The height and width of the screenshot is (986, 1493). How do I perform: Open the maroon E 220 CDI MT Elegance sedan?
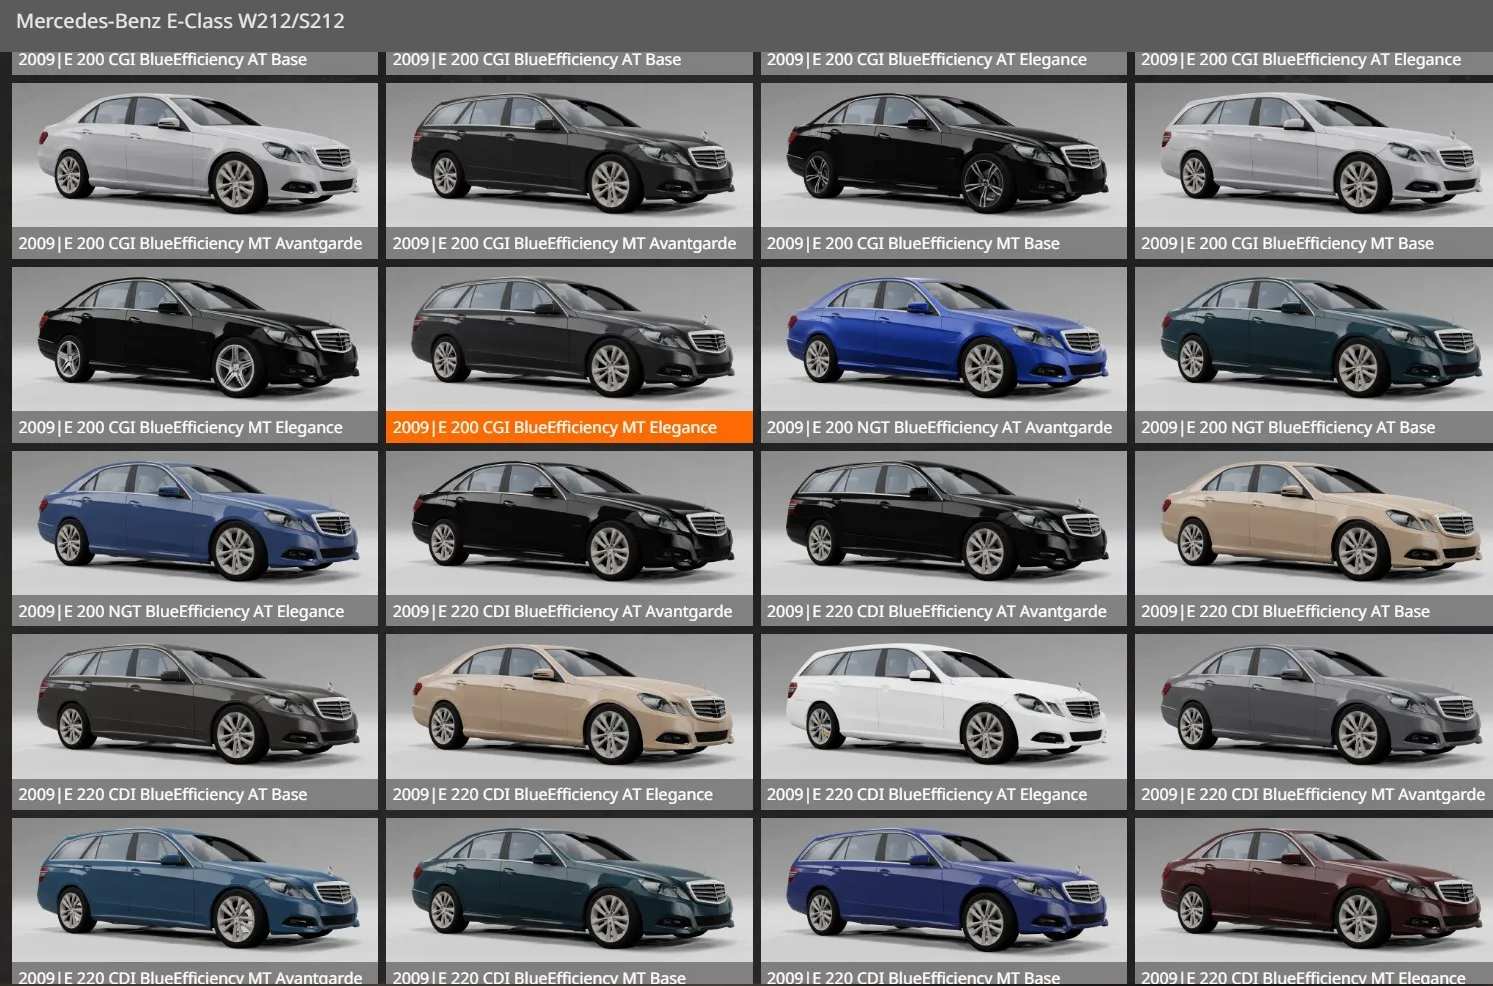[1314, 902]
